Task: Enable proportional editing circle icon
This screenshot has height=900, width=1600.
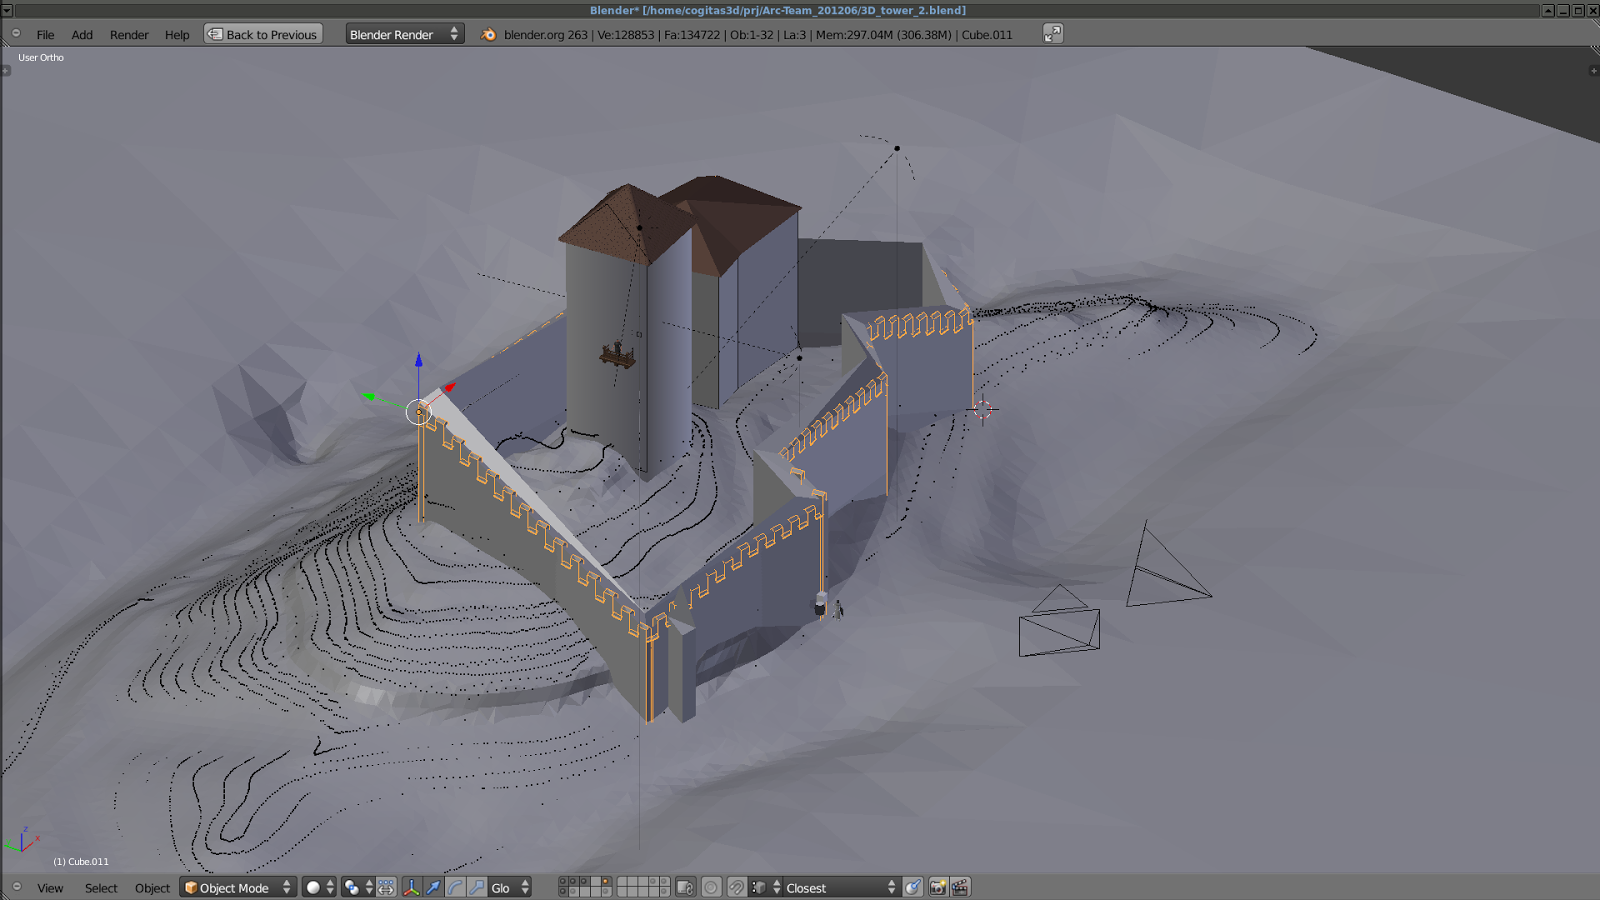Action: coord(712,887)
